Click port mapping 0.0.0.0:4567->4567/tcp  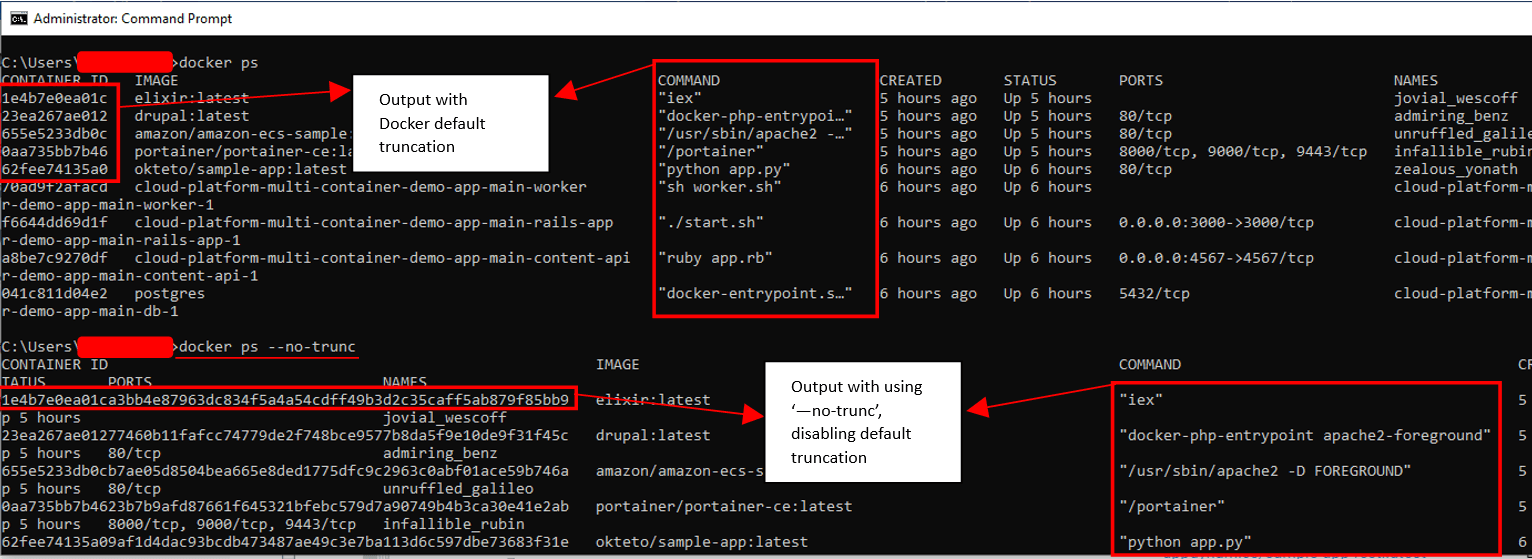click(x=1216, y=258)
